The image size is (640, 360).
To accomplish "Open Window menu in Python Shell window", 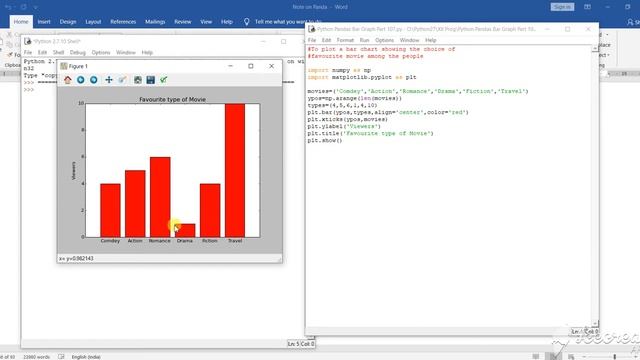I will click(126, 53).
